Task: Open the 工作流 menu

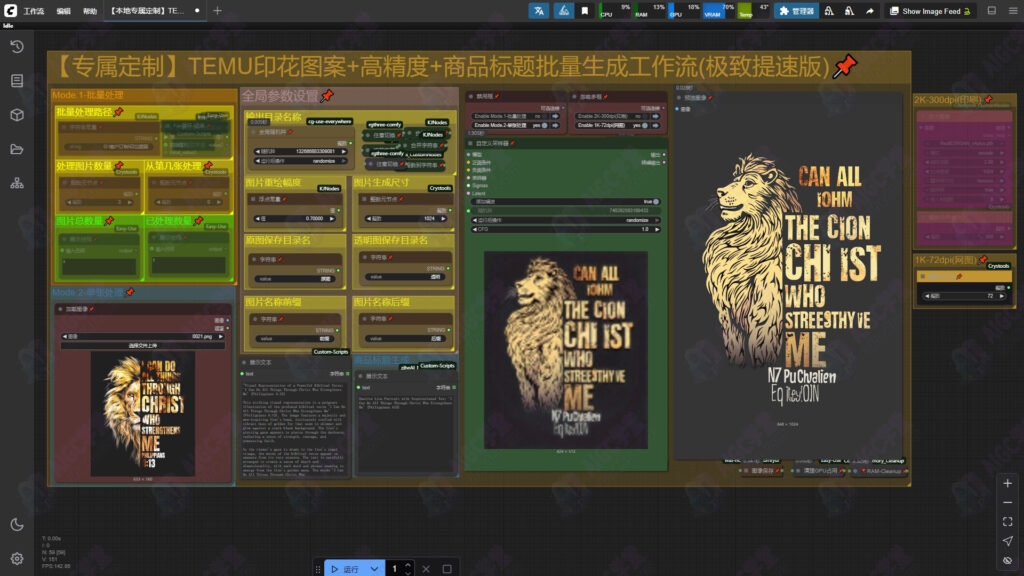Action: click(x=33, y=11)
